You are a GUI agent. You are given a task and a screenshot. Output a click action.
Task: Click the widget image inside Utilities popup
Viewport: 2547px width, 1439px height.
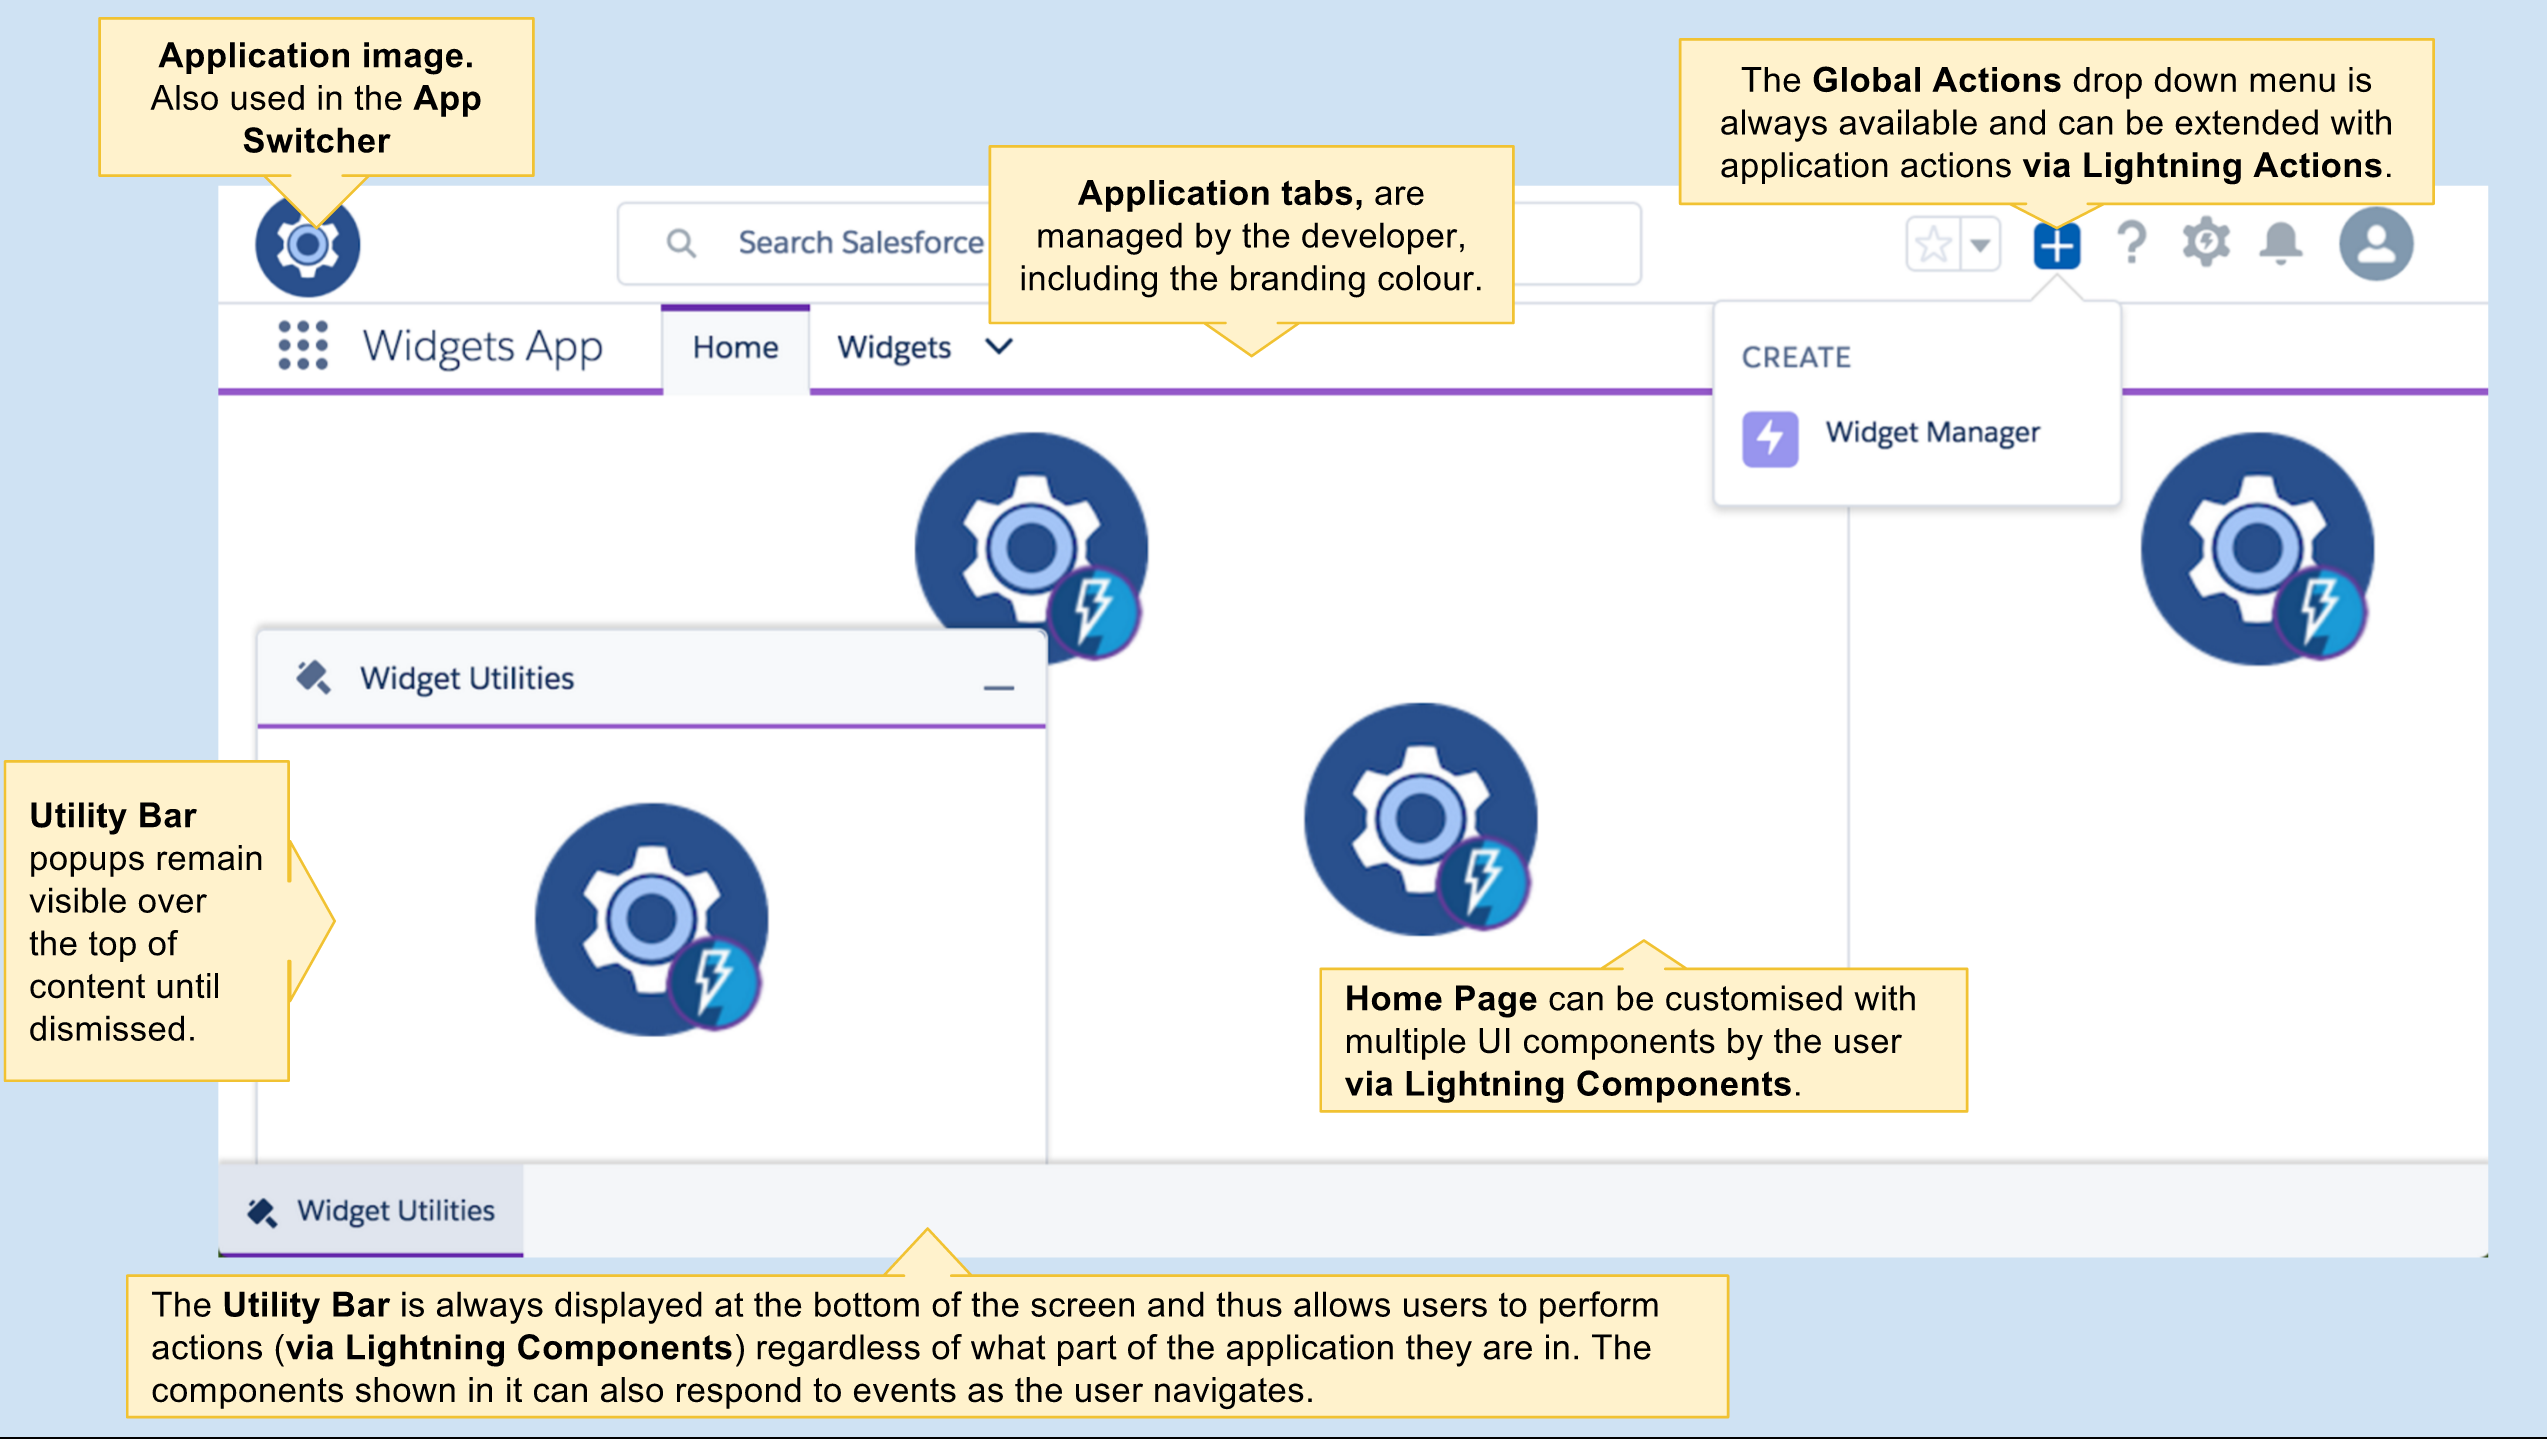(x=651, y=919)
